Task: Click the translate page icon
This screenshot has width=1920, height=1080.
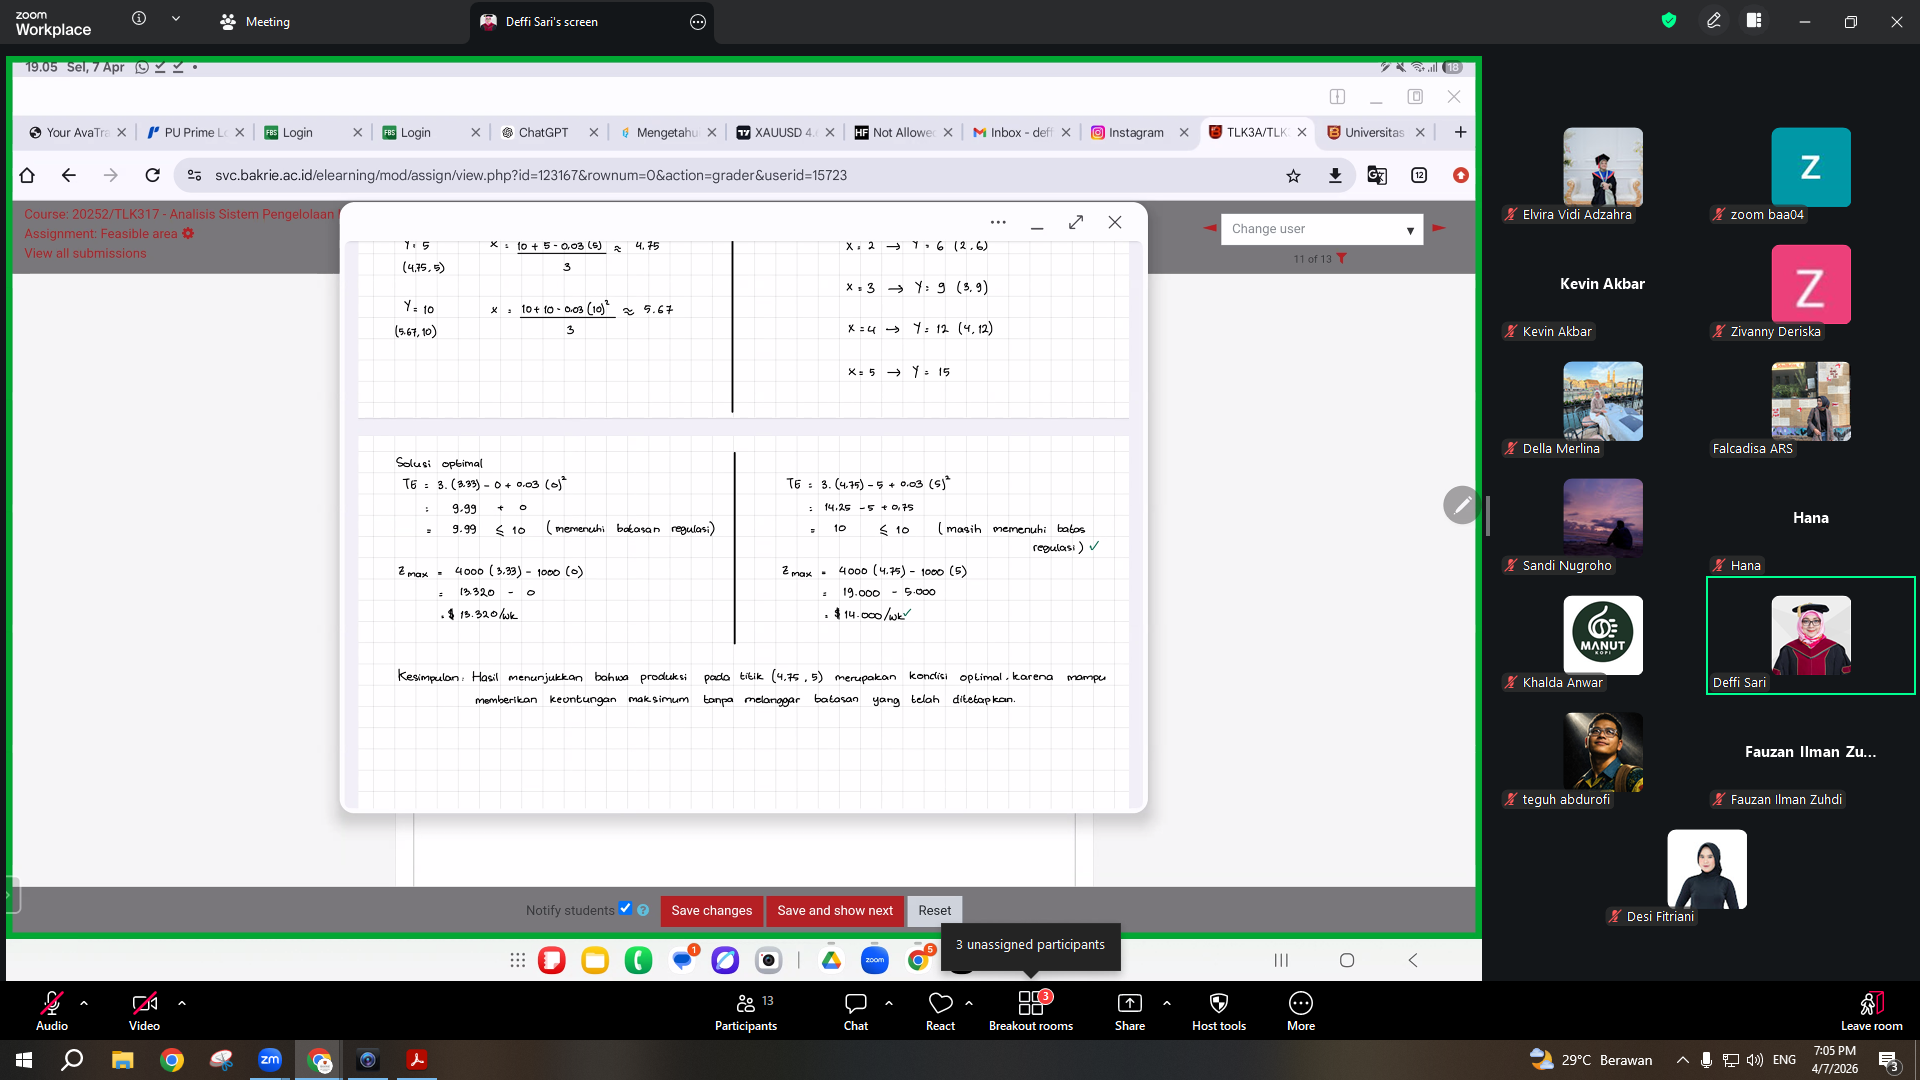Action: 1377,175
